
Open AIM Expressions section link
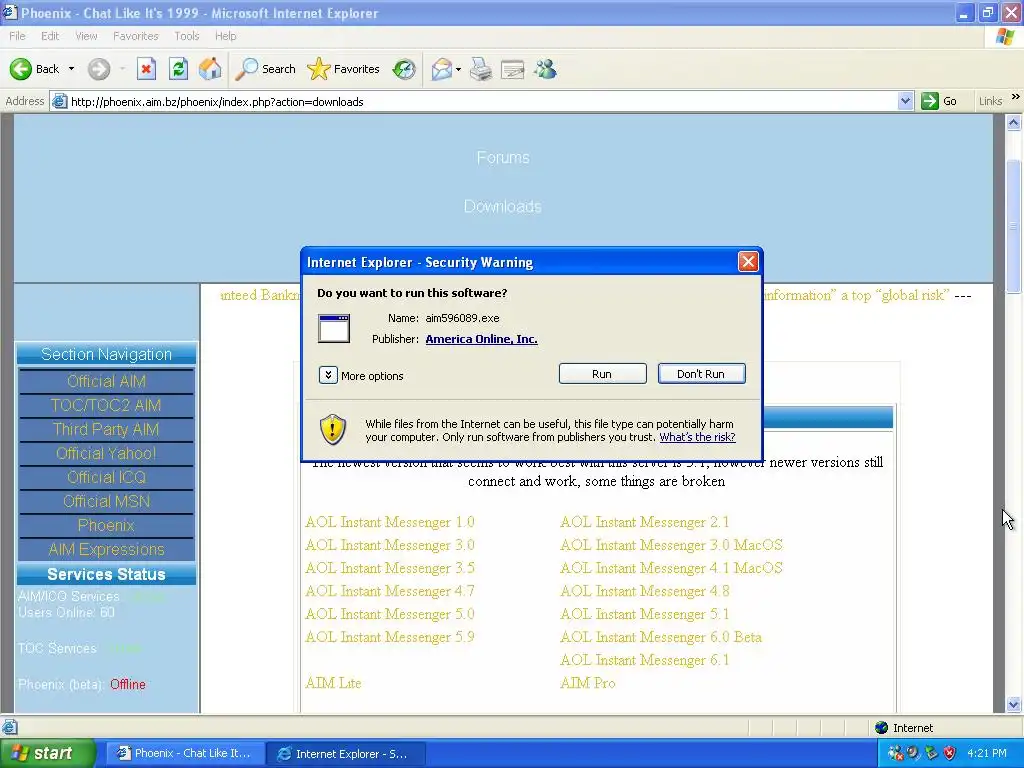[x=106, y=549]
